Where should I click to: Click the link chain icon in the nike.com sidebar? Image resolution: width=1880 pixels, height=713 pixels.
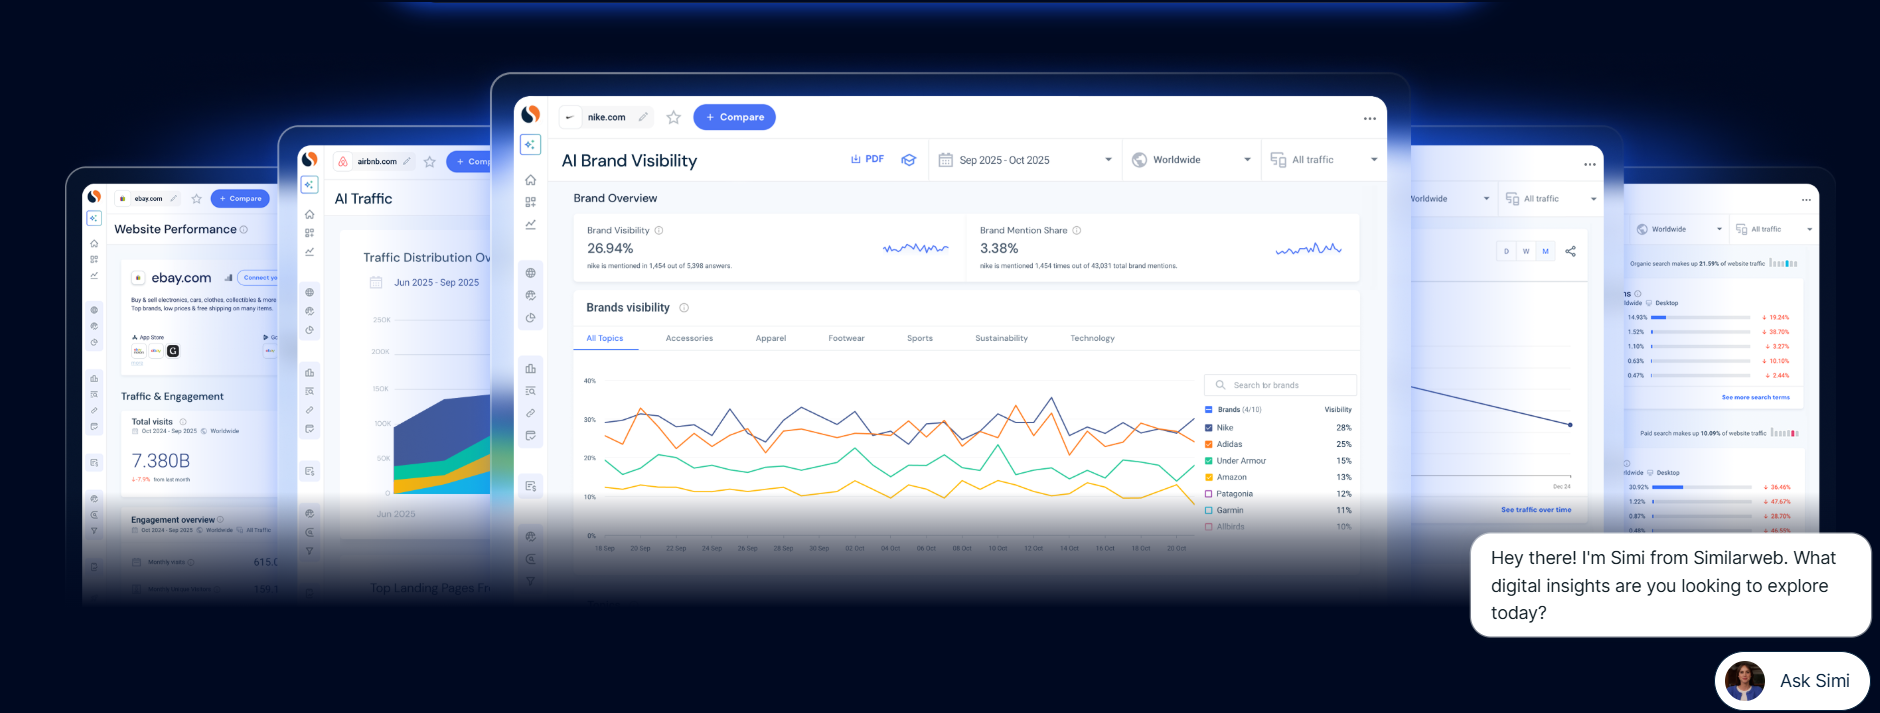[x=530, y=413]
